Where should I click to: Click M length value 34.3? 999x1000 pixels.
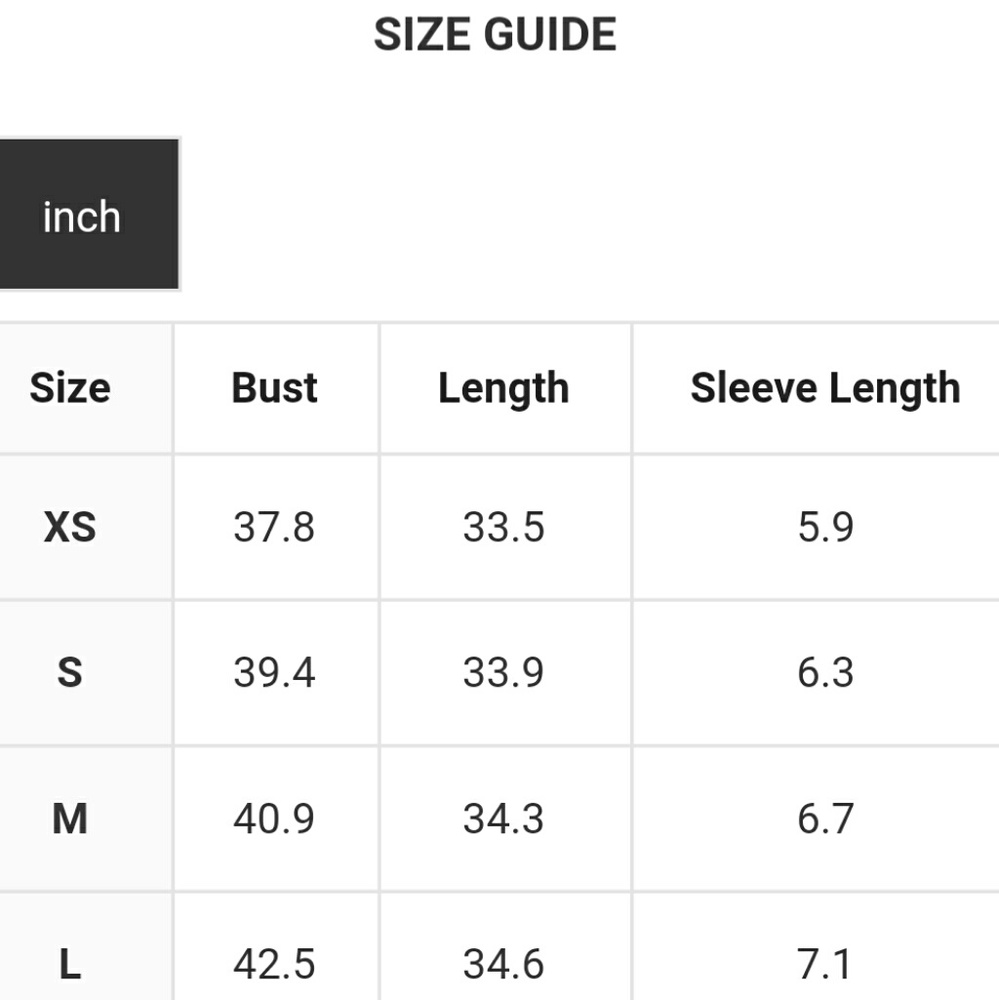[x=503, y=819]
